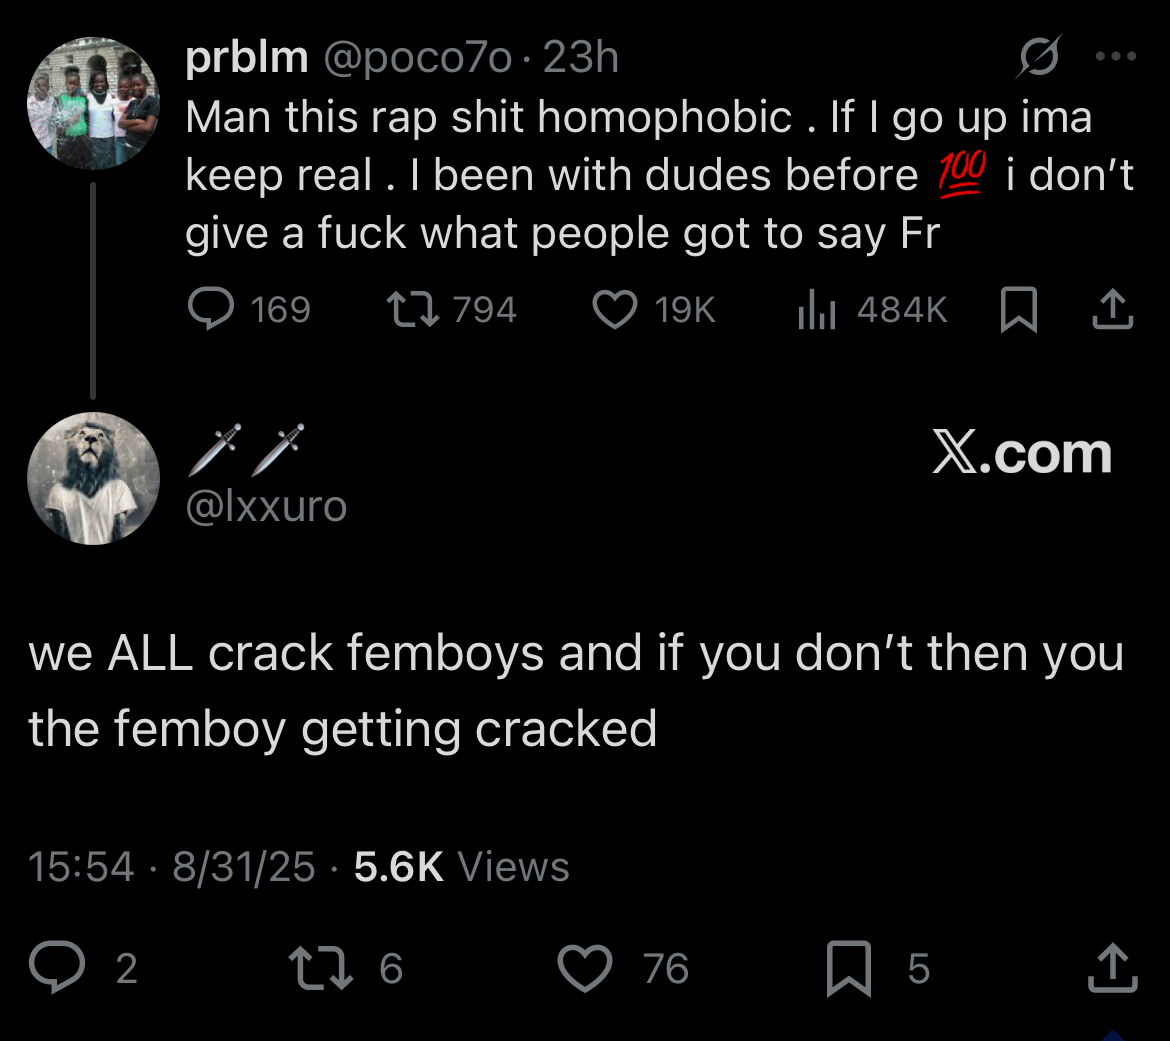Viewport: 1170px width, 1041px height.
Task: Open the prblm display name
Action: point(247,57)
